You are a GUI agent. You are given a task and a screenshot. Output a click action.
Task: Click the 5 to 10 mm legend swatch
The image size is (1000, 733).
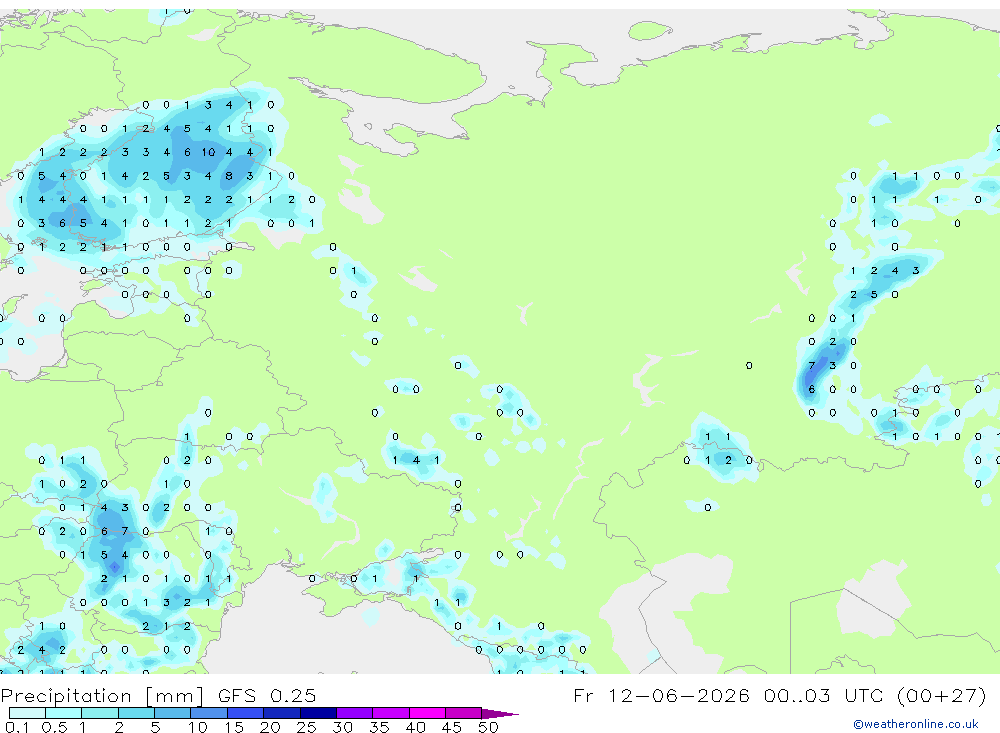click(173, 713)
